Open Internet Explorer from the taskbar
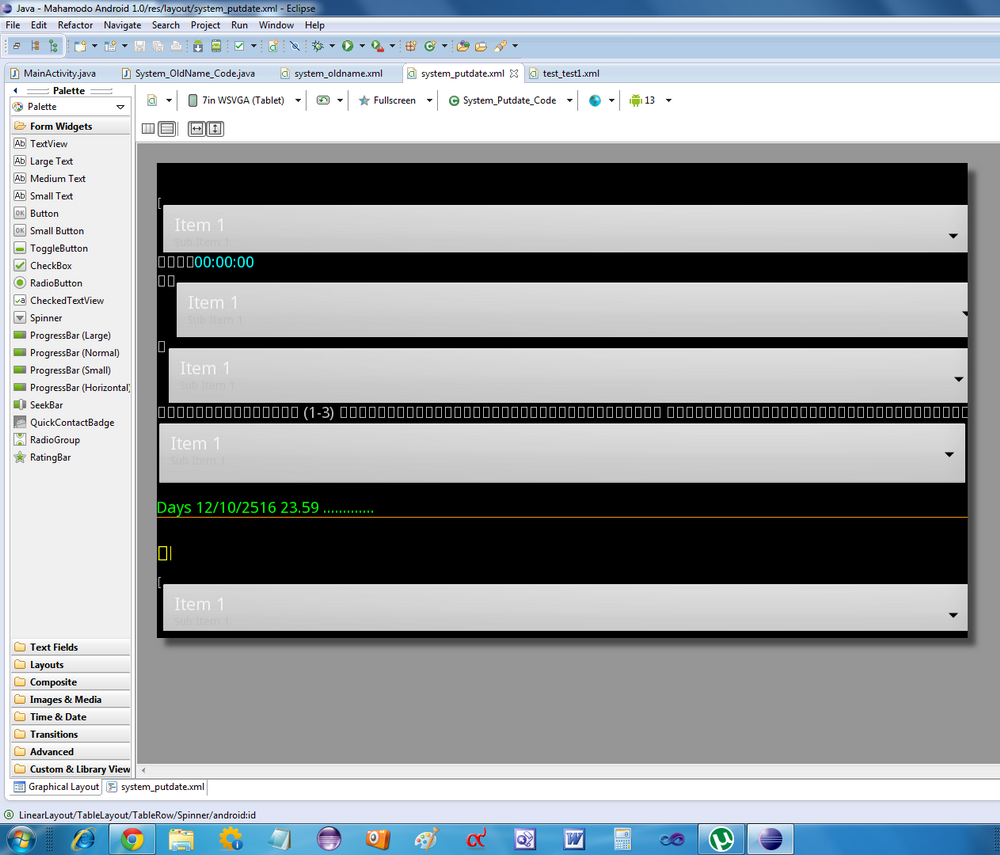 point(84,839)
